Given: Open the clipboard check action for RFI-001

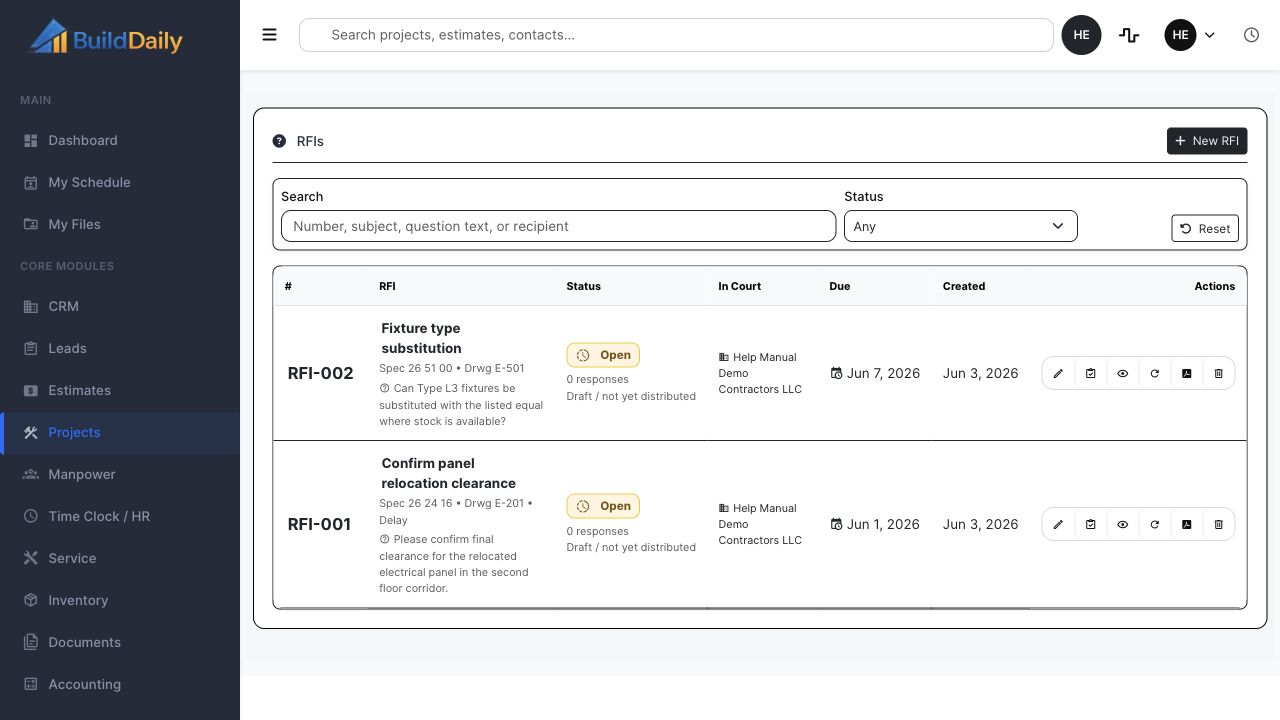Looking at the screenshot, I should click(1090, 524).
